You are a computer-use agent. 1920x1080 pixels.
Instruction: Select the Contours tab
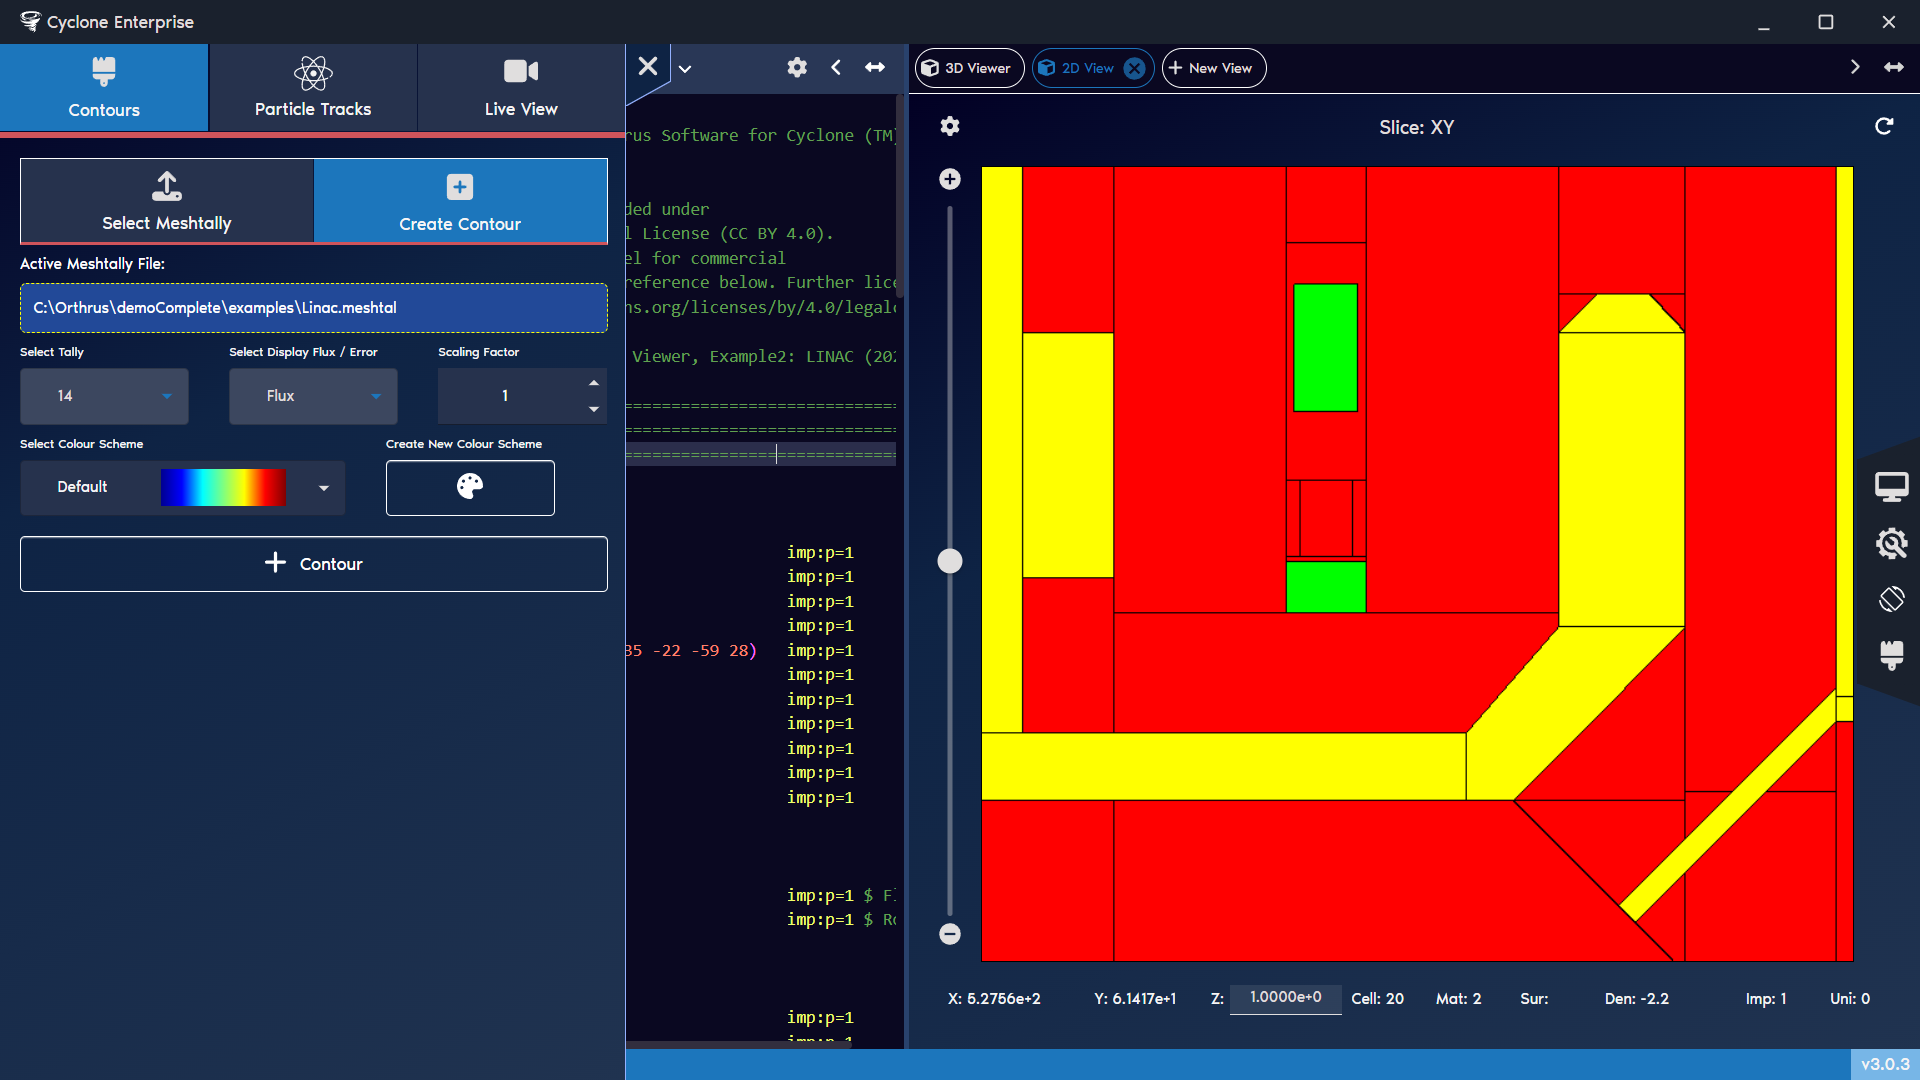[103, 88]
